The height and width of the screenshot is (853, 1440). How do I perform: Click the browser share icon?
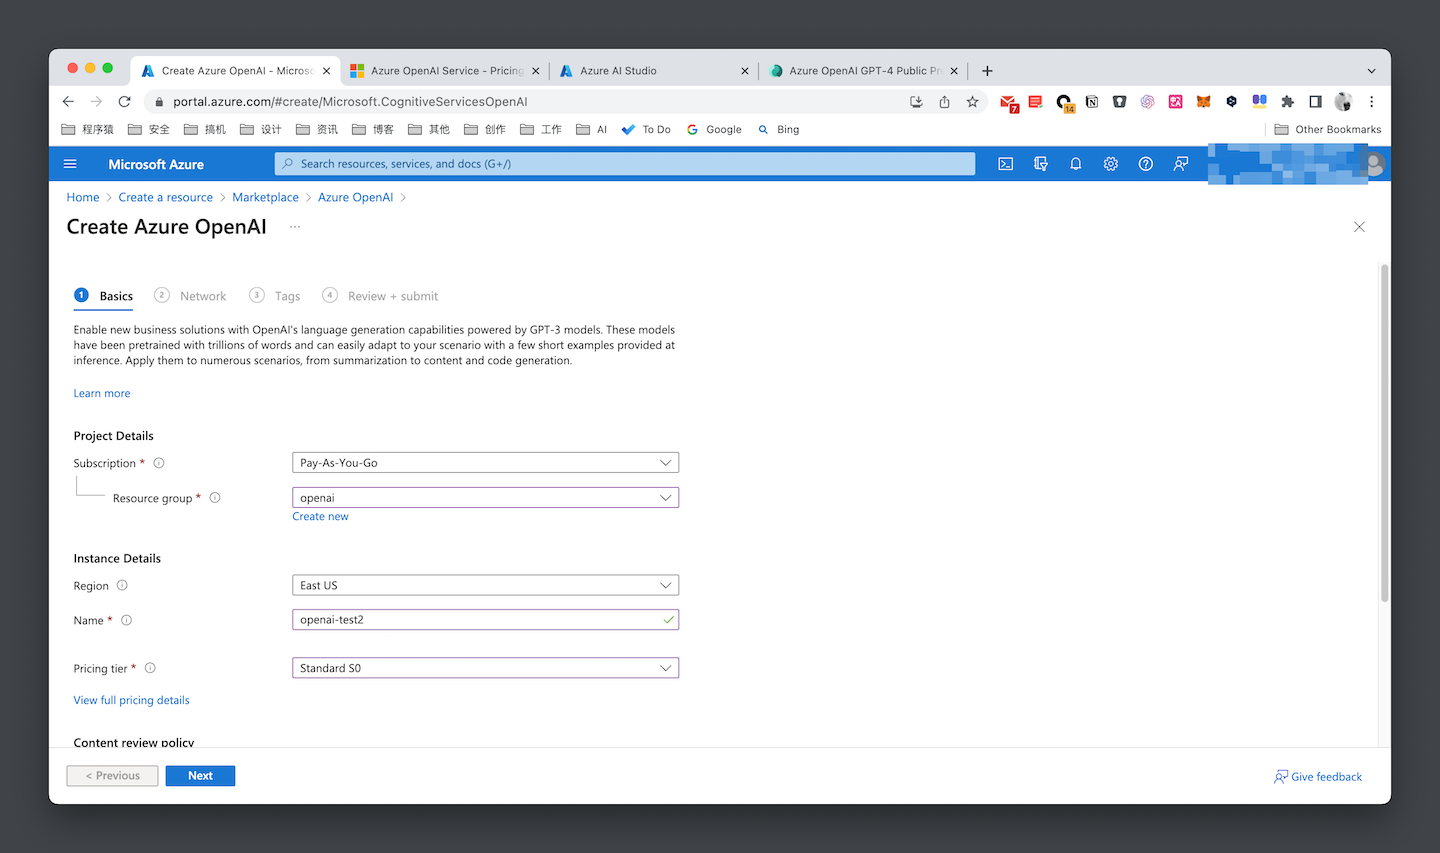coord(944,101)
